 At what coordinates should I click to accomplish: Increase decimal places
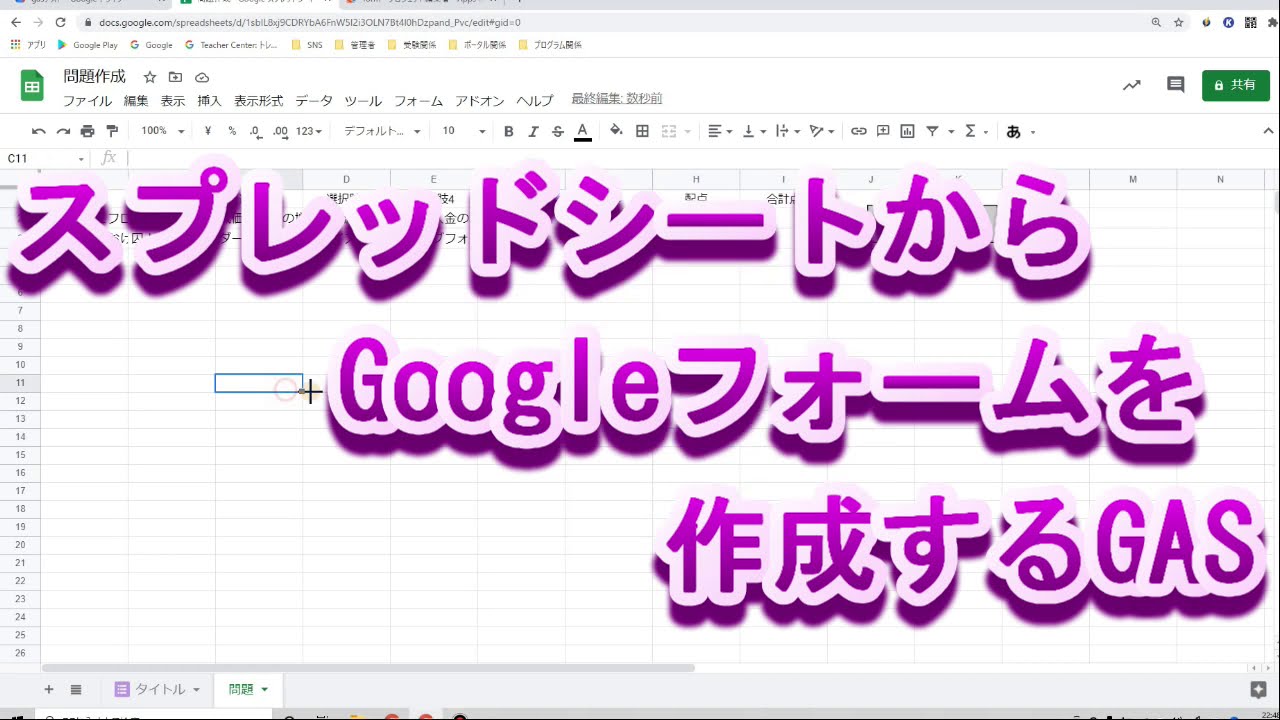tap(281, 131)
